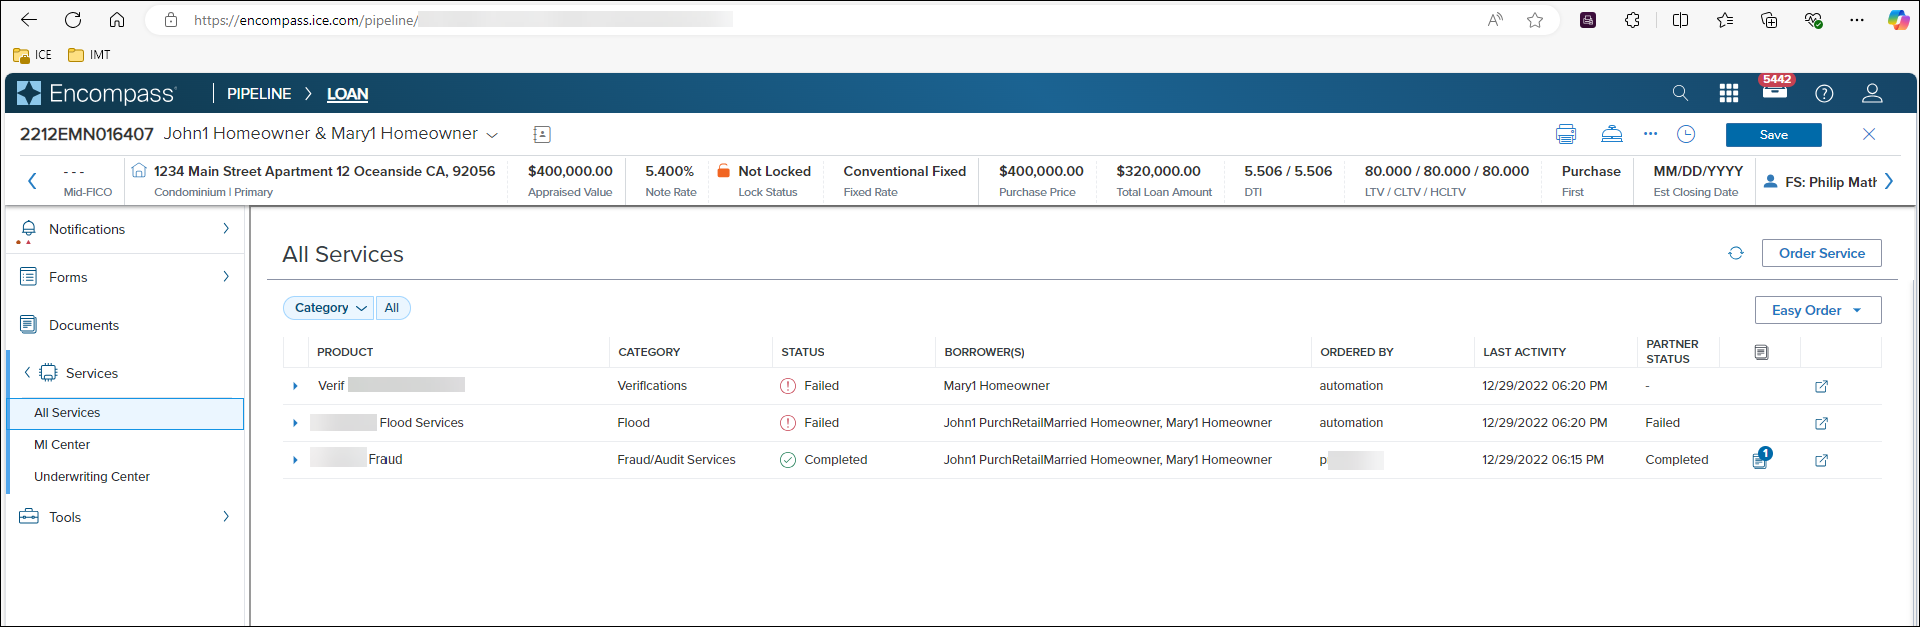Open the notifications inbox with 5442 badge

[1774, 92]
